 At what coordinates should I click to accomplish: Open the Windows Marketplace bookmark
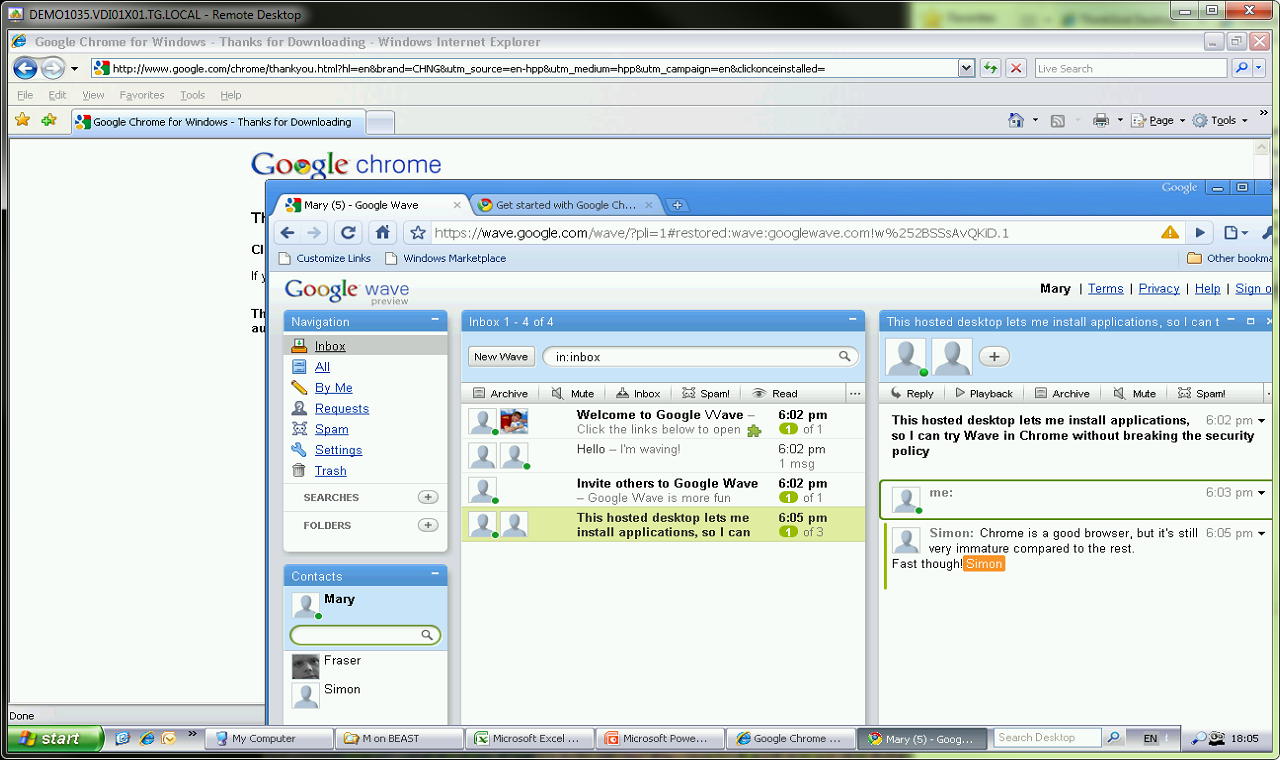[445, 258]
